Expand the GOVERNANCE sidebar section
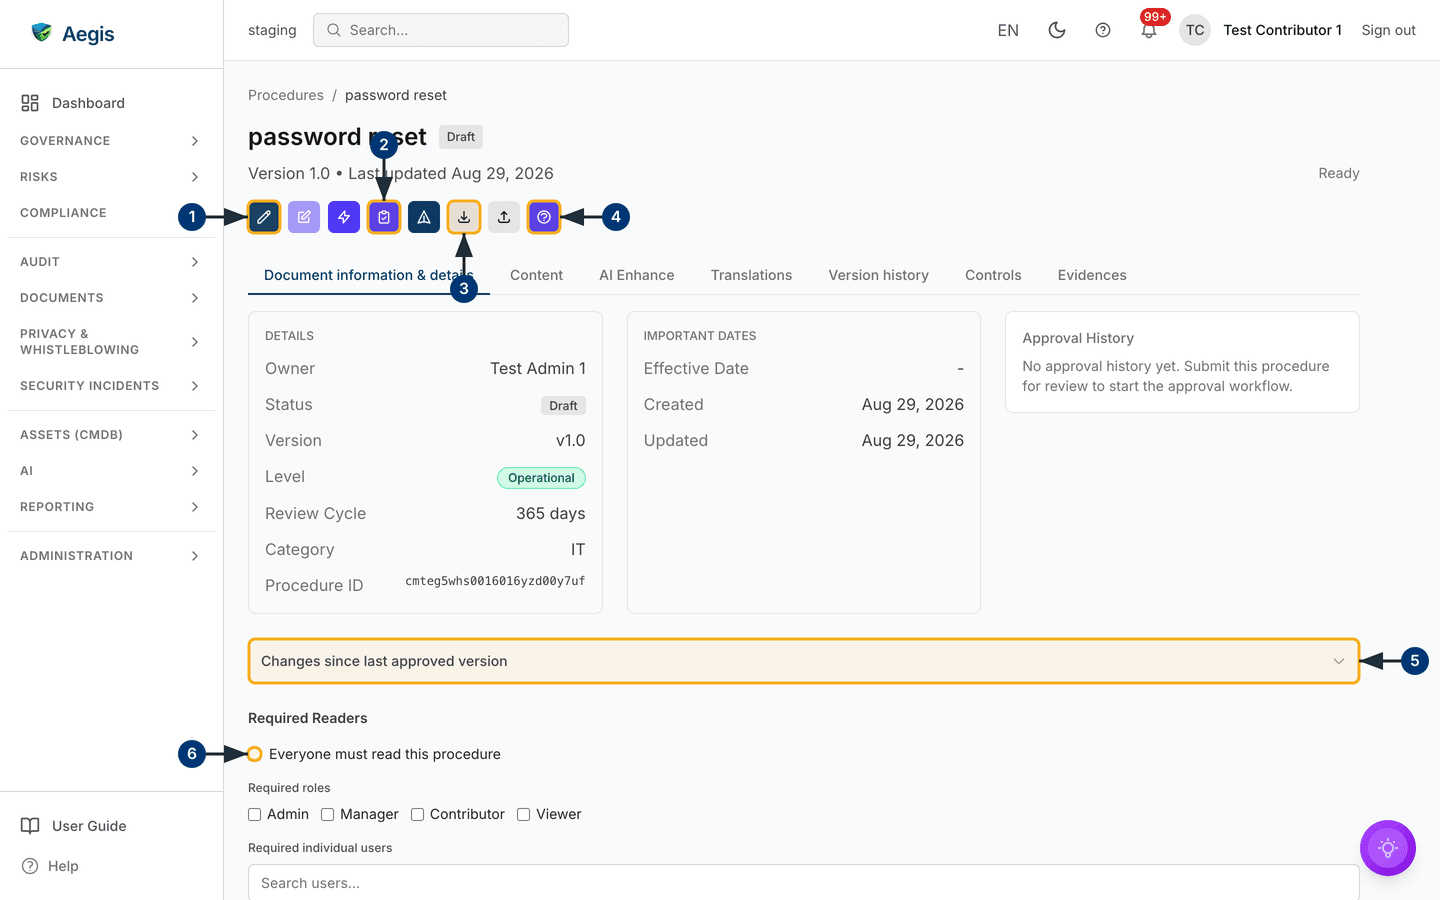The height and width of the screenshot is (900, 1440). coord(110,141)
